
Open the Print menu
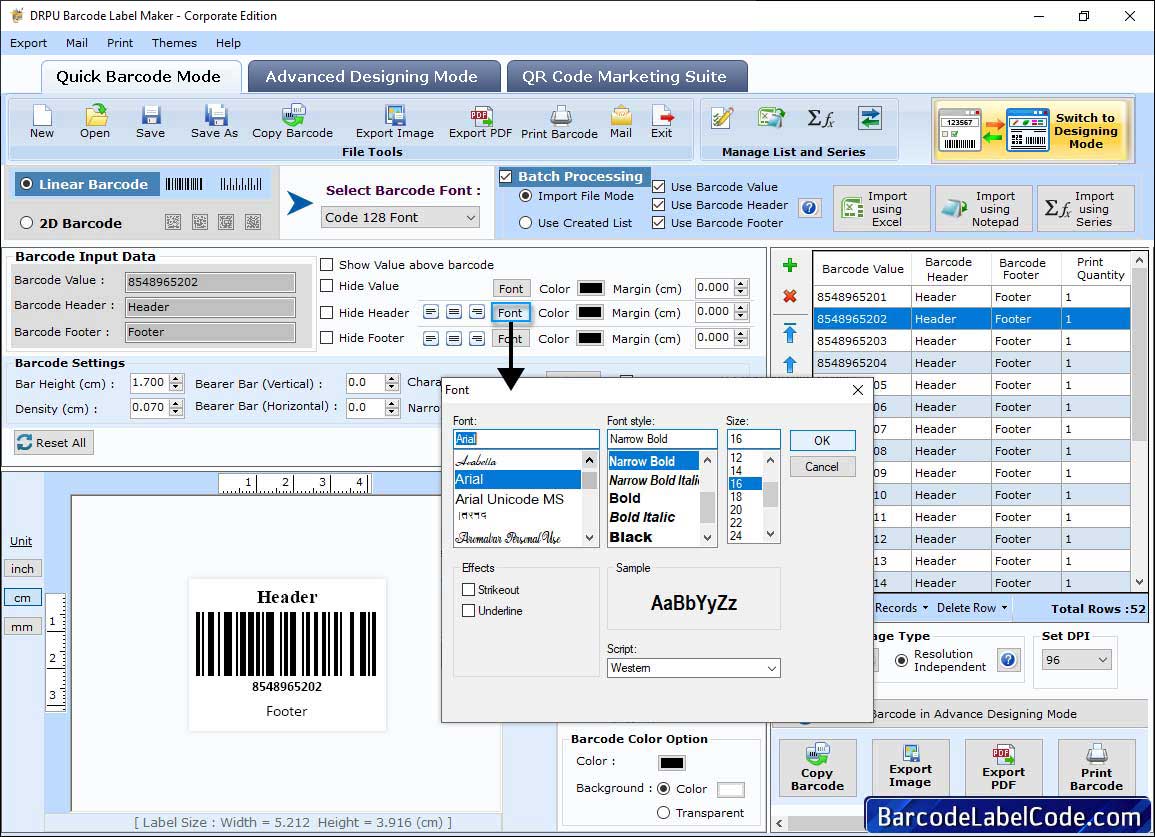pyautogui.click(x=120, y=43)
